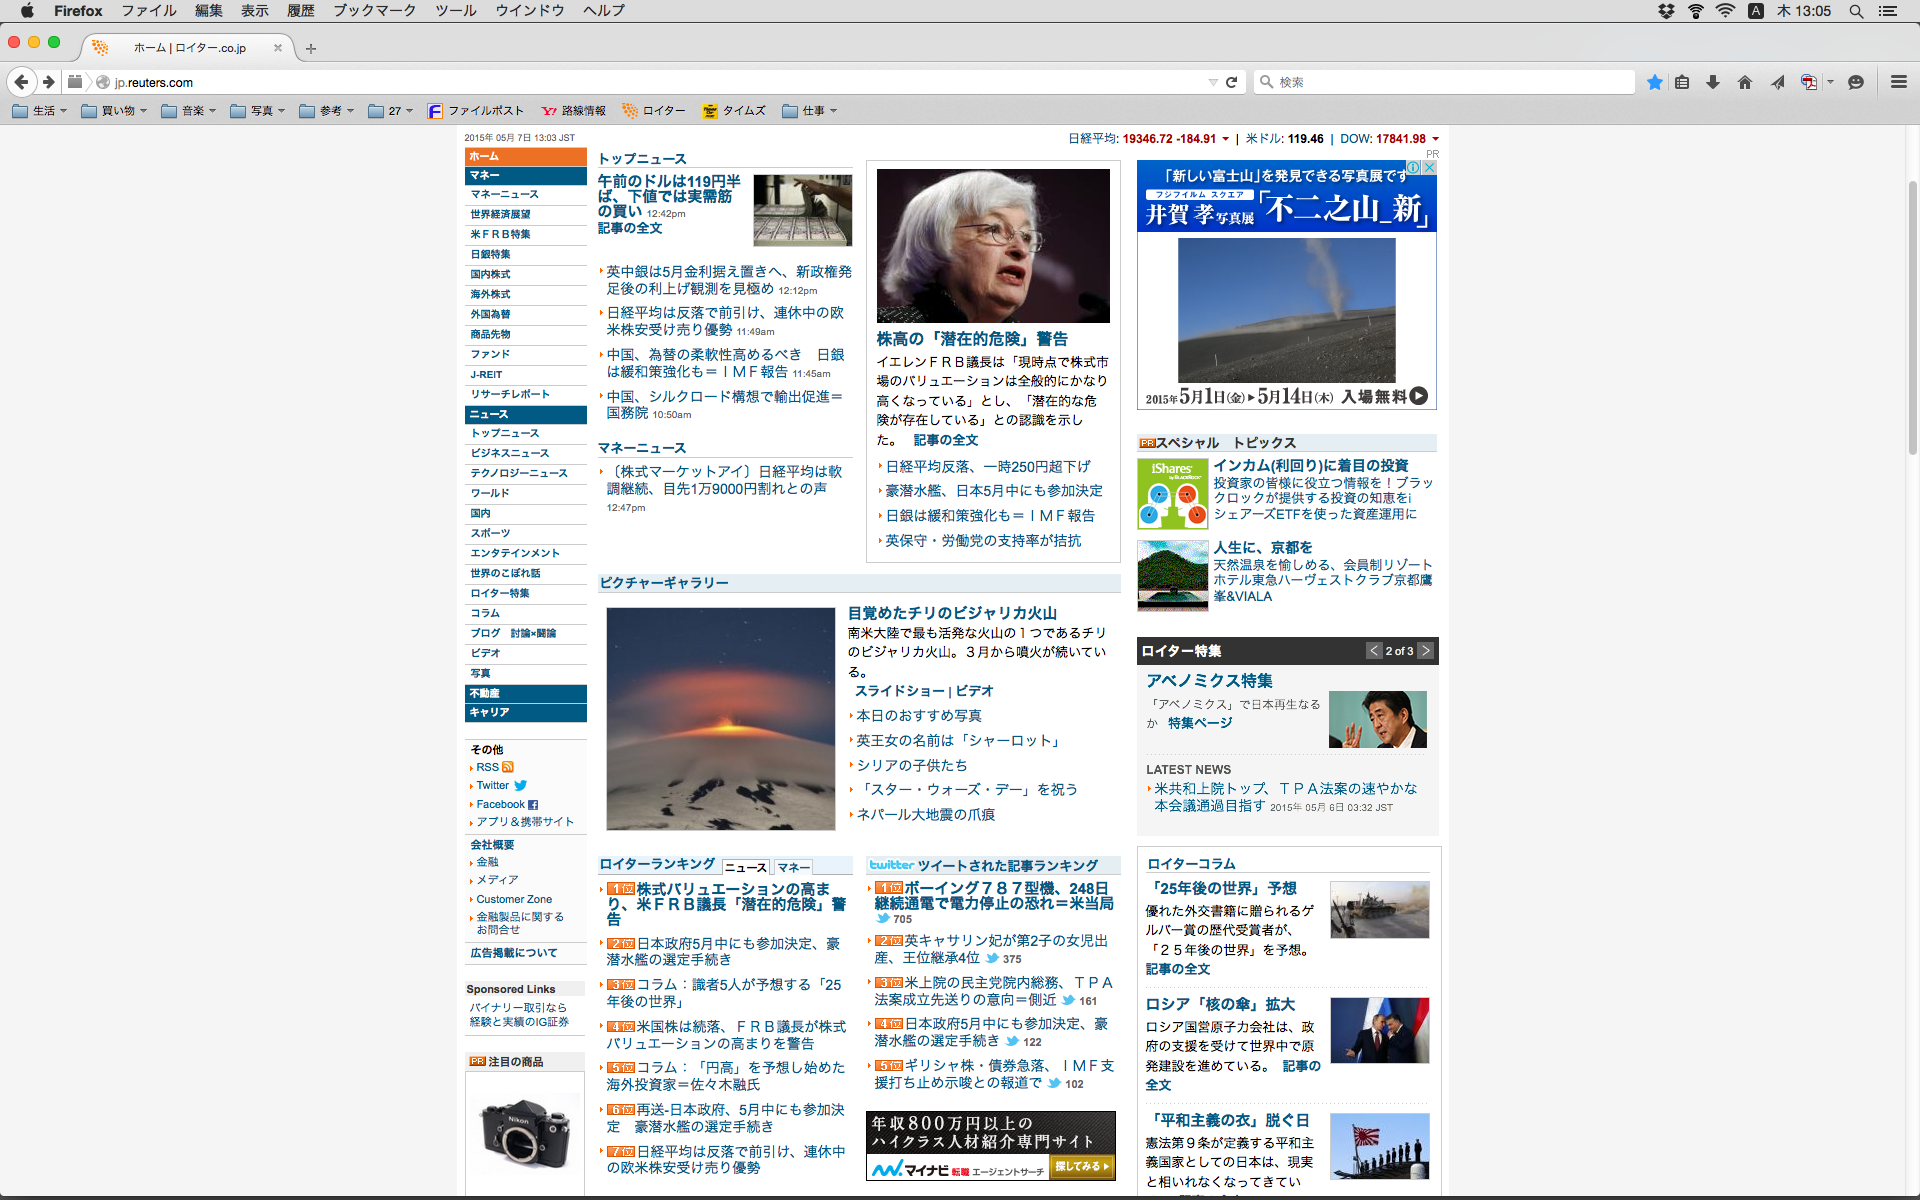Click the Home icon in toolbar
1920x1200 pixels.
pyautogui.click(x=1745, y=82)
